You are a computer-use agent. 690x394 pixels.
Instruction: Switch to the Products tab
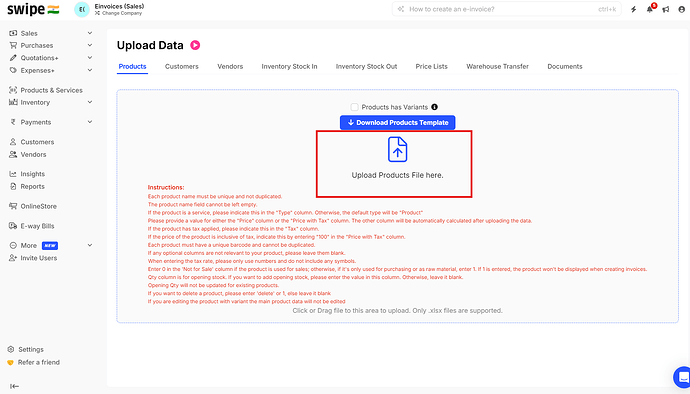(x=132, y=66)
